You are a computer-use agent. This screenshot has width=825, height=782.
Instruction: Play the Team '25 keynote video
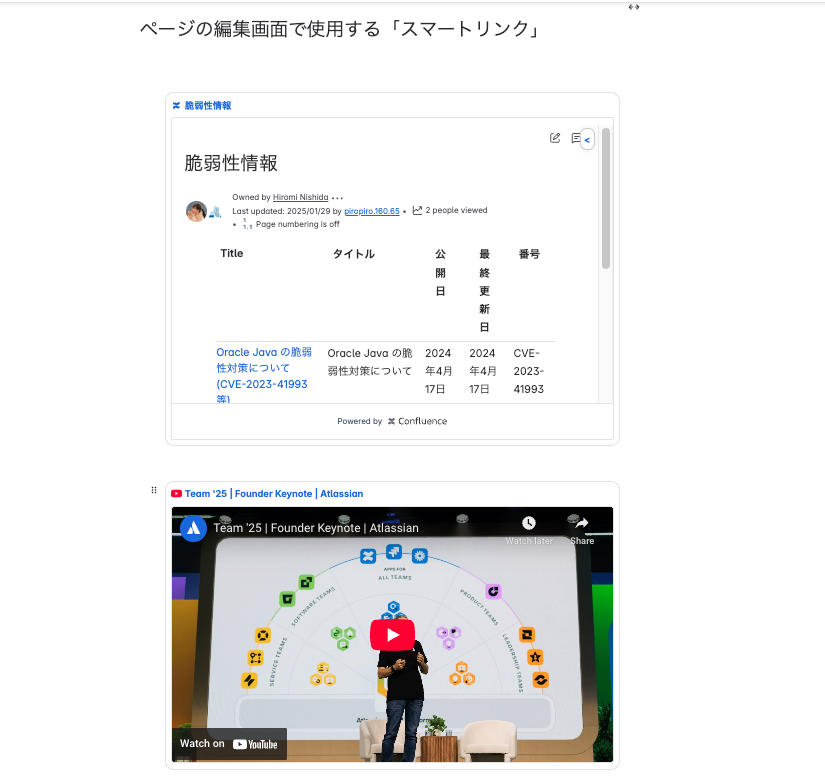(392, 634)
